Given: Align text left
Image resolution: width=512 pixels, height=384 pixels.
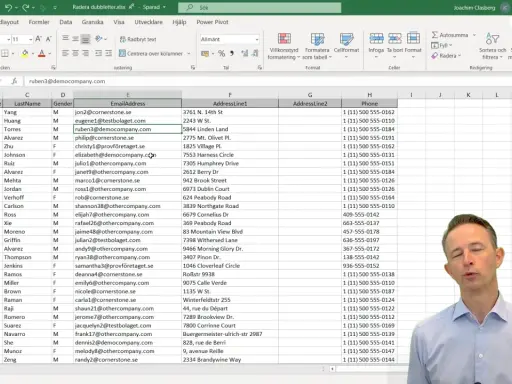Looking at the screenshot, I should click(65, 53).
